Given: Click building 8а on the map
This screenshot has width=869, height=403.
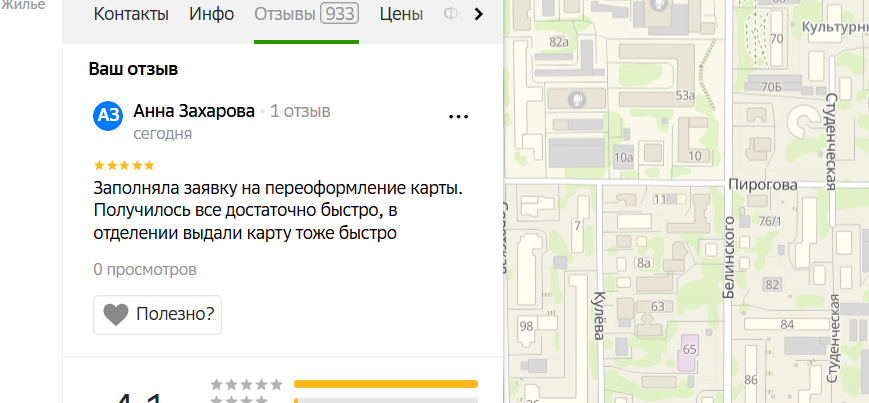Looking at the screenshot, I should tap(643, 263).
